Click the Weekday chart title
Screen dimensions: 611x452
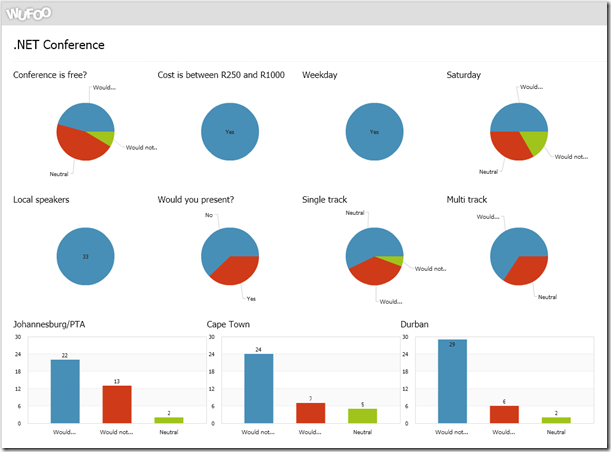(320, 75)
